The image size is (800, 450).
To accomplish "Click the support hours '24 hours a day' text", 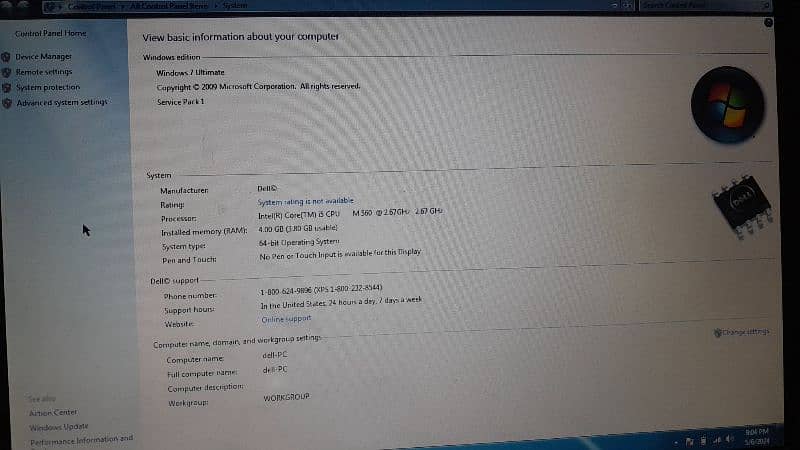I will (x=341, y=303).
